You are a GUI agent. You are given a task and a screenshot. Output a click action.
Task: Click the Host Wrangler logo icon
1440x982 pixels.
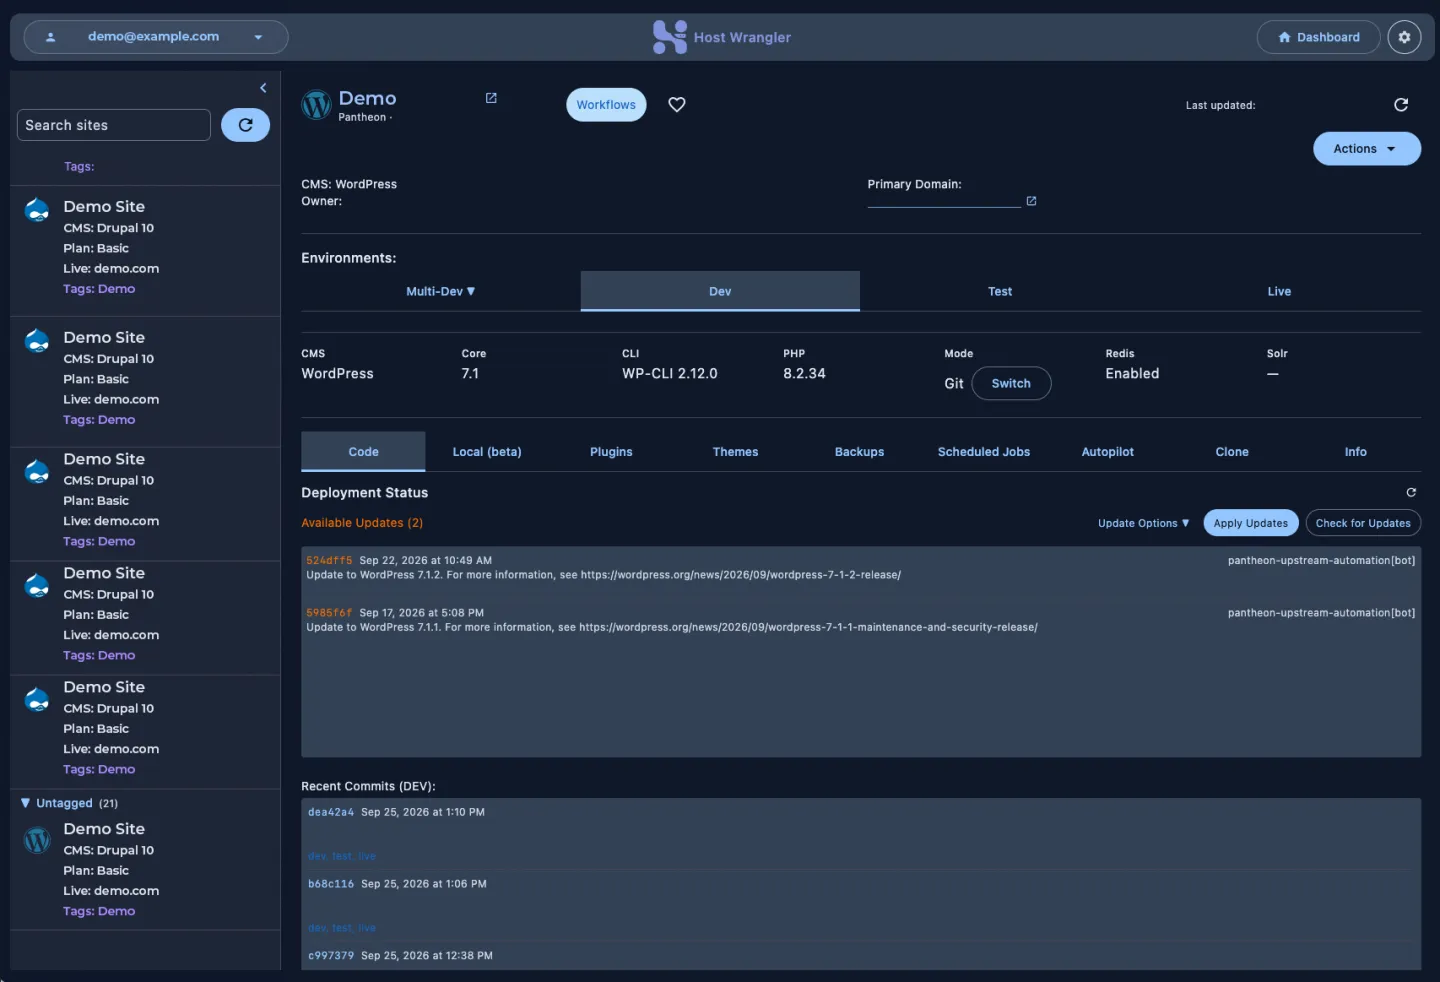click(x=669, y=37)
